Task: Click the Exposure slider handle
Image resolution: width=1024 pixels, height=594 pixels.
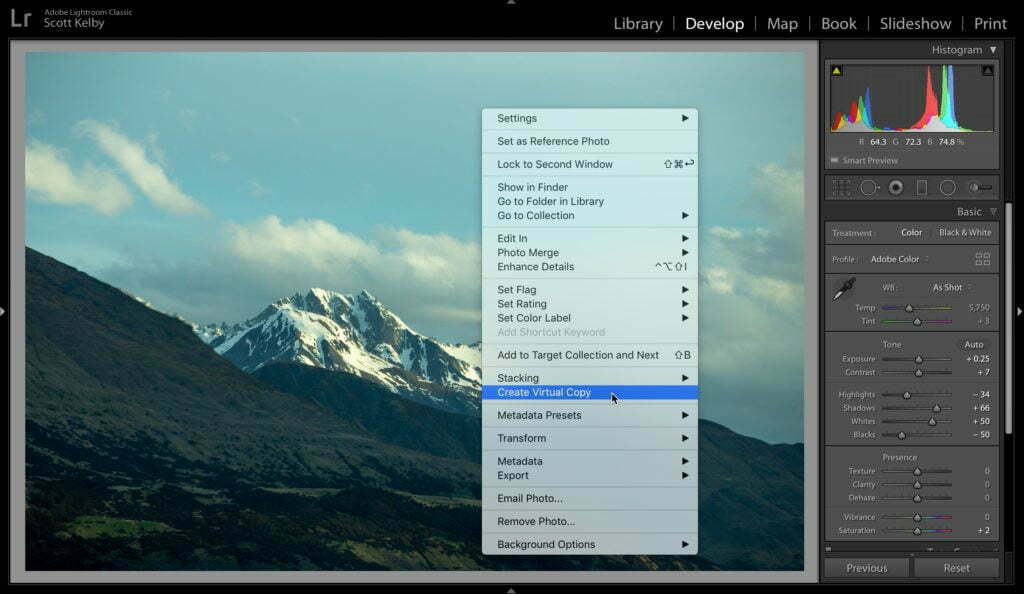Action: (x=919, y=359)
